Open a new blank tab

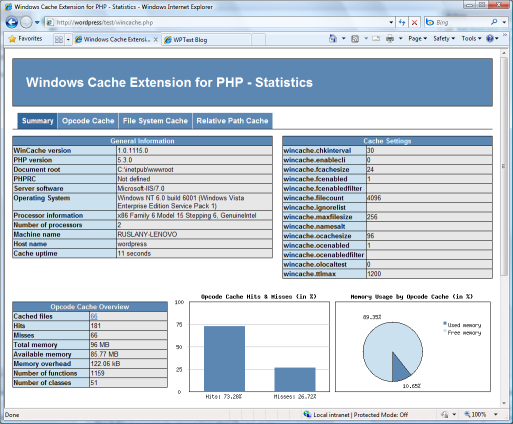(258, 40)
